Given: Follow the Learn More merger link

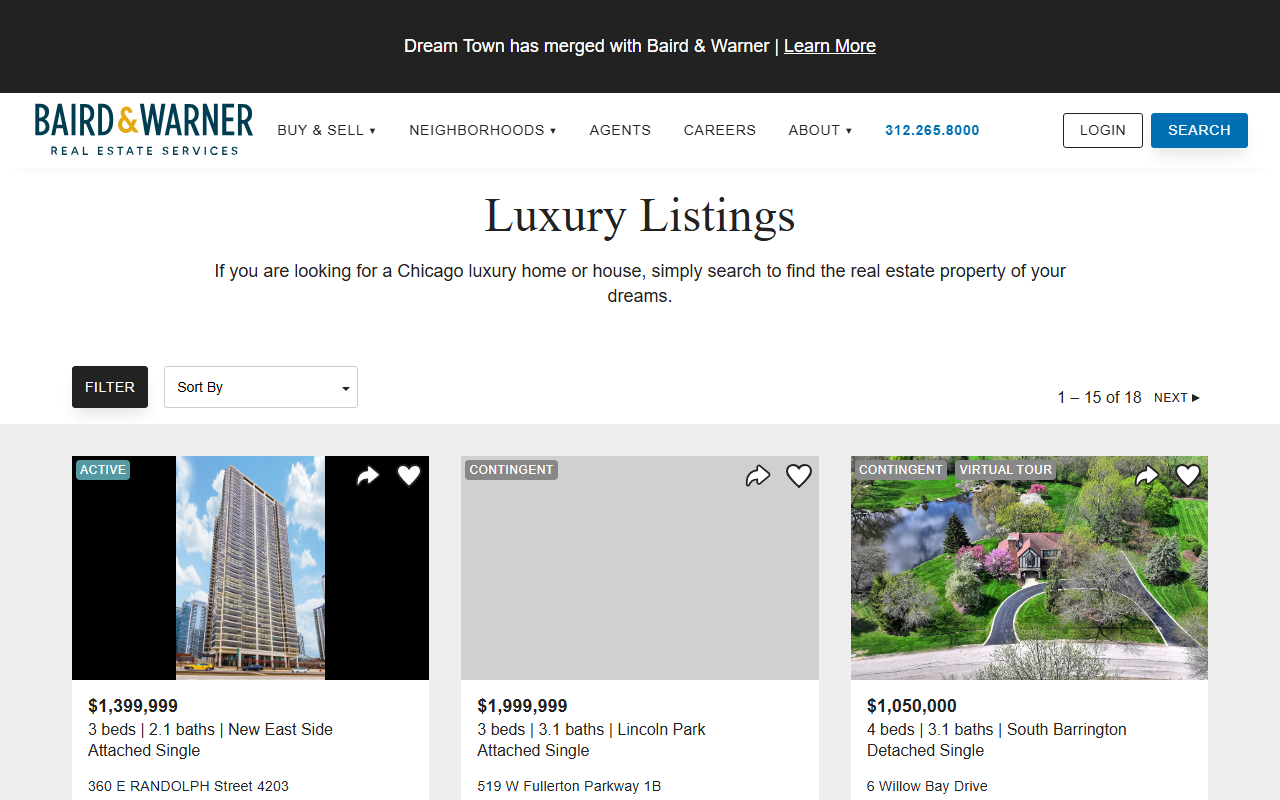Looking at the screenshot, I should pos(830,46).
